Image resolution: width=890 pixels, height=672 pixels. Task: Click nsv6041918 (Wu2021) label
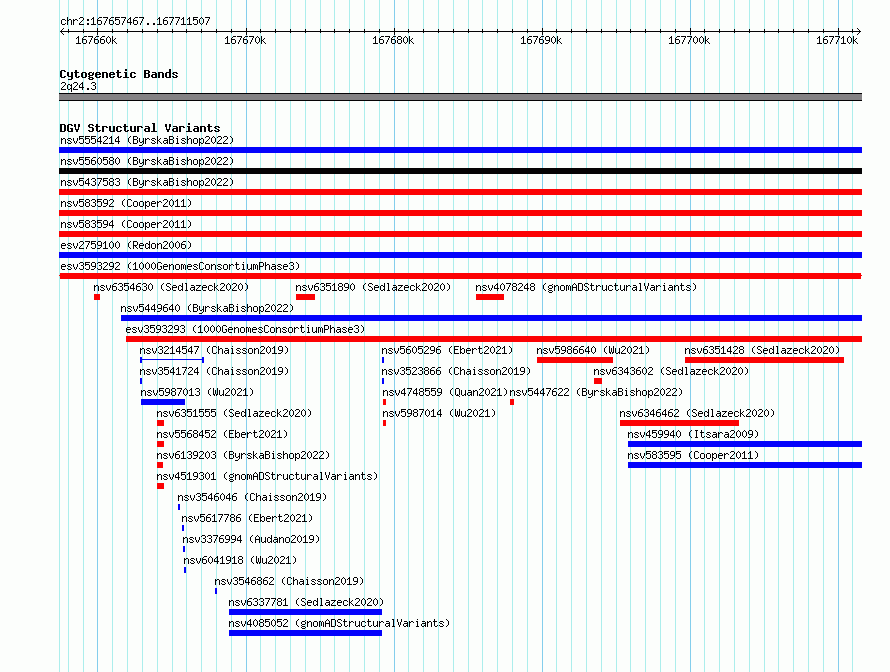tap(241, 560)
